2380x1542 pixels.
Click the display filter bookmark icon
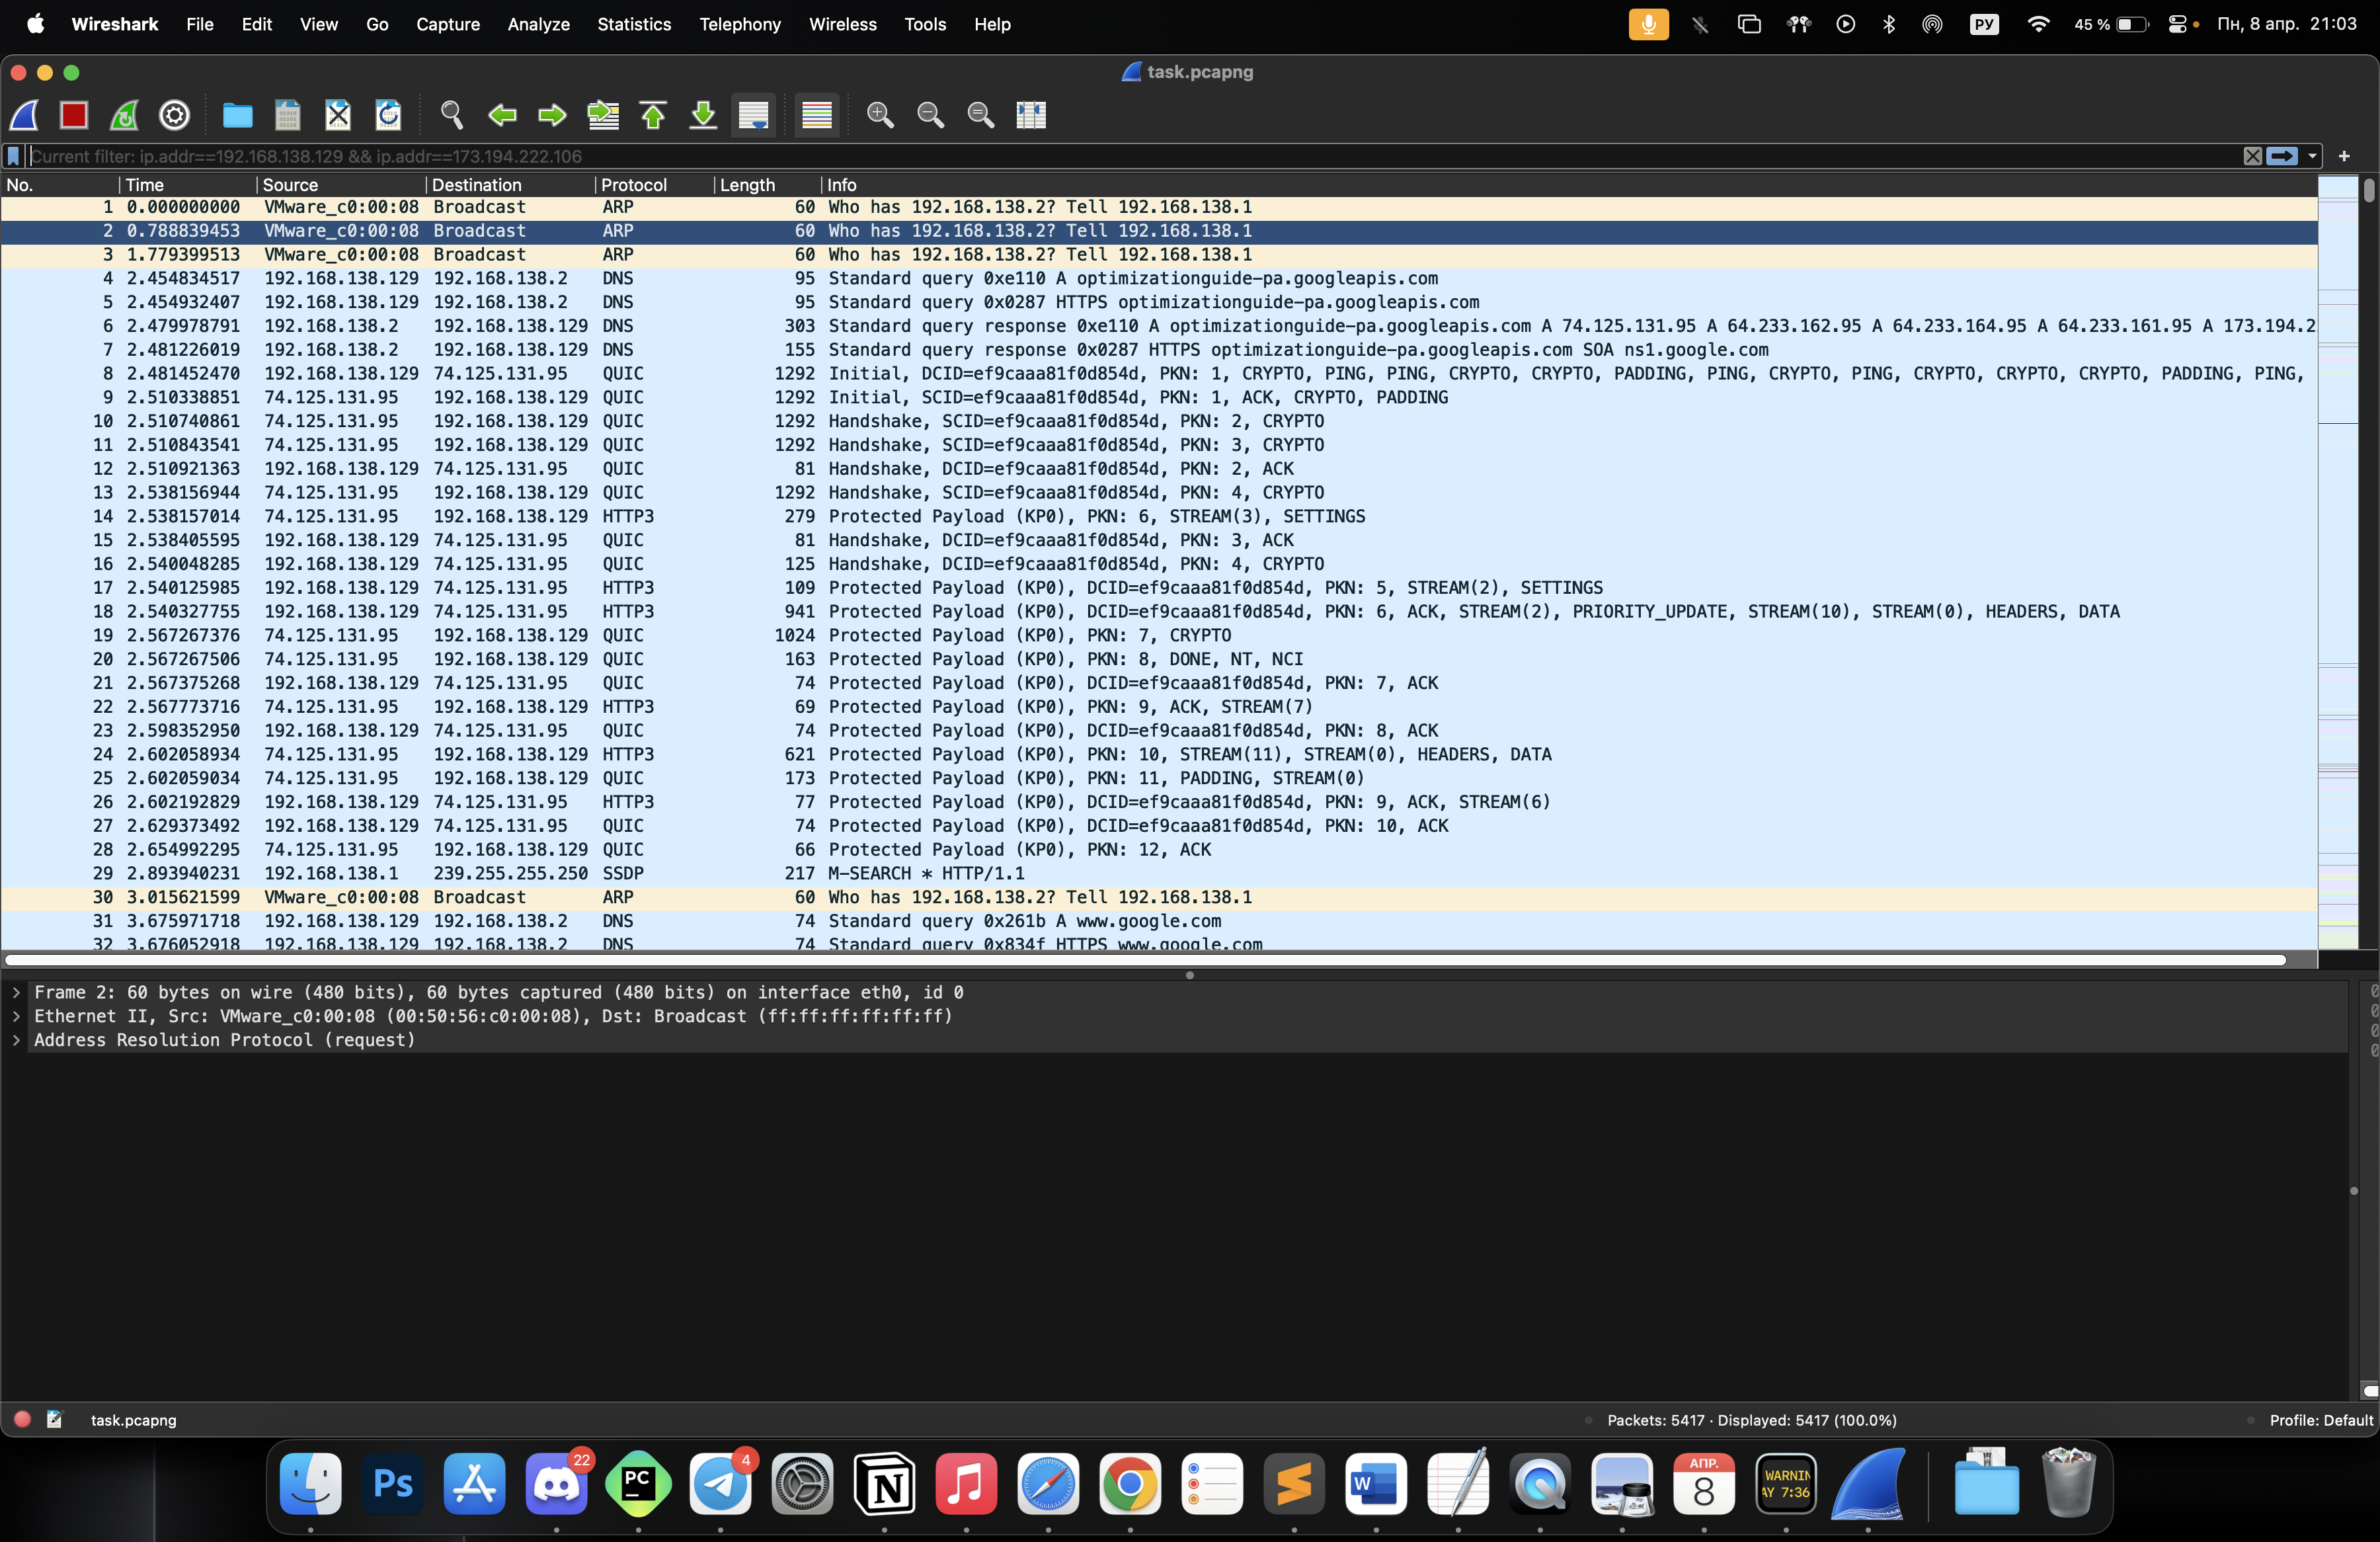point(14,156)
